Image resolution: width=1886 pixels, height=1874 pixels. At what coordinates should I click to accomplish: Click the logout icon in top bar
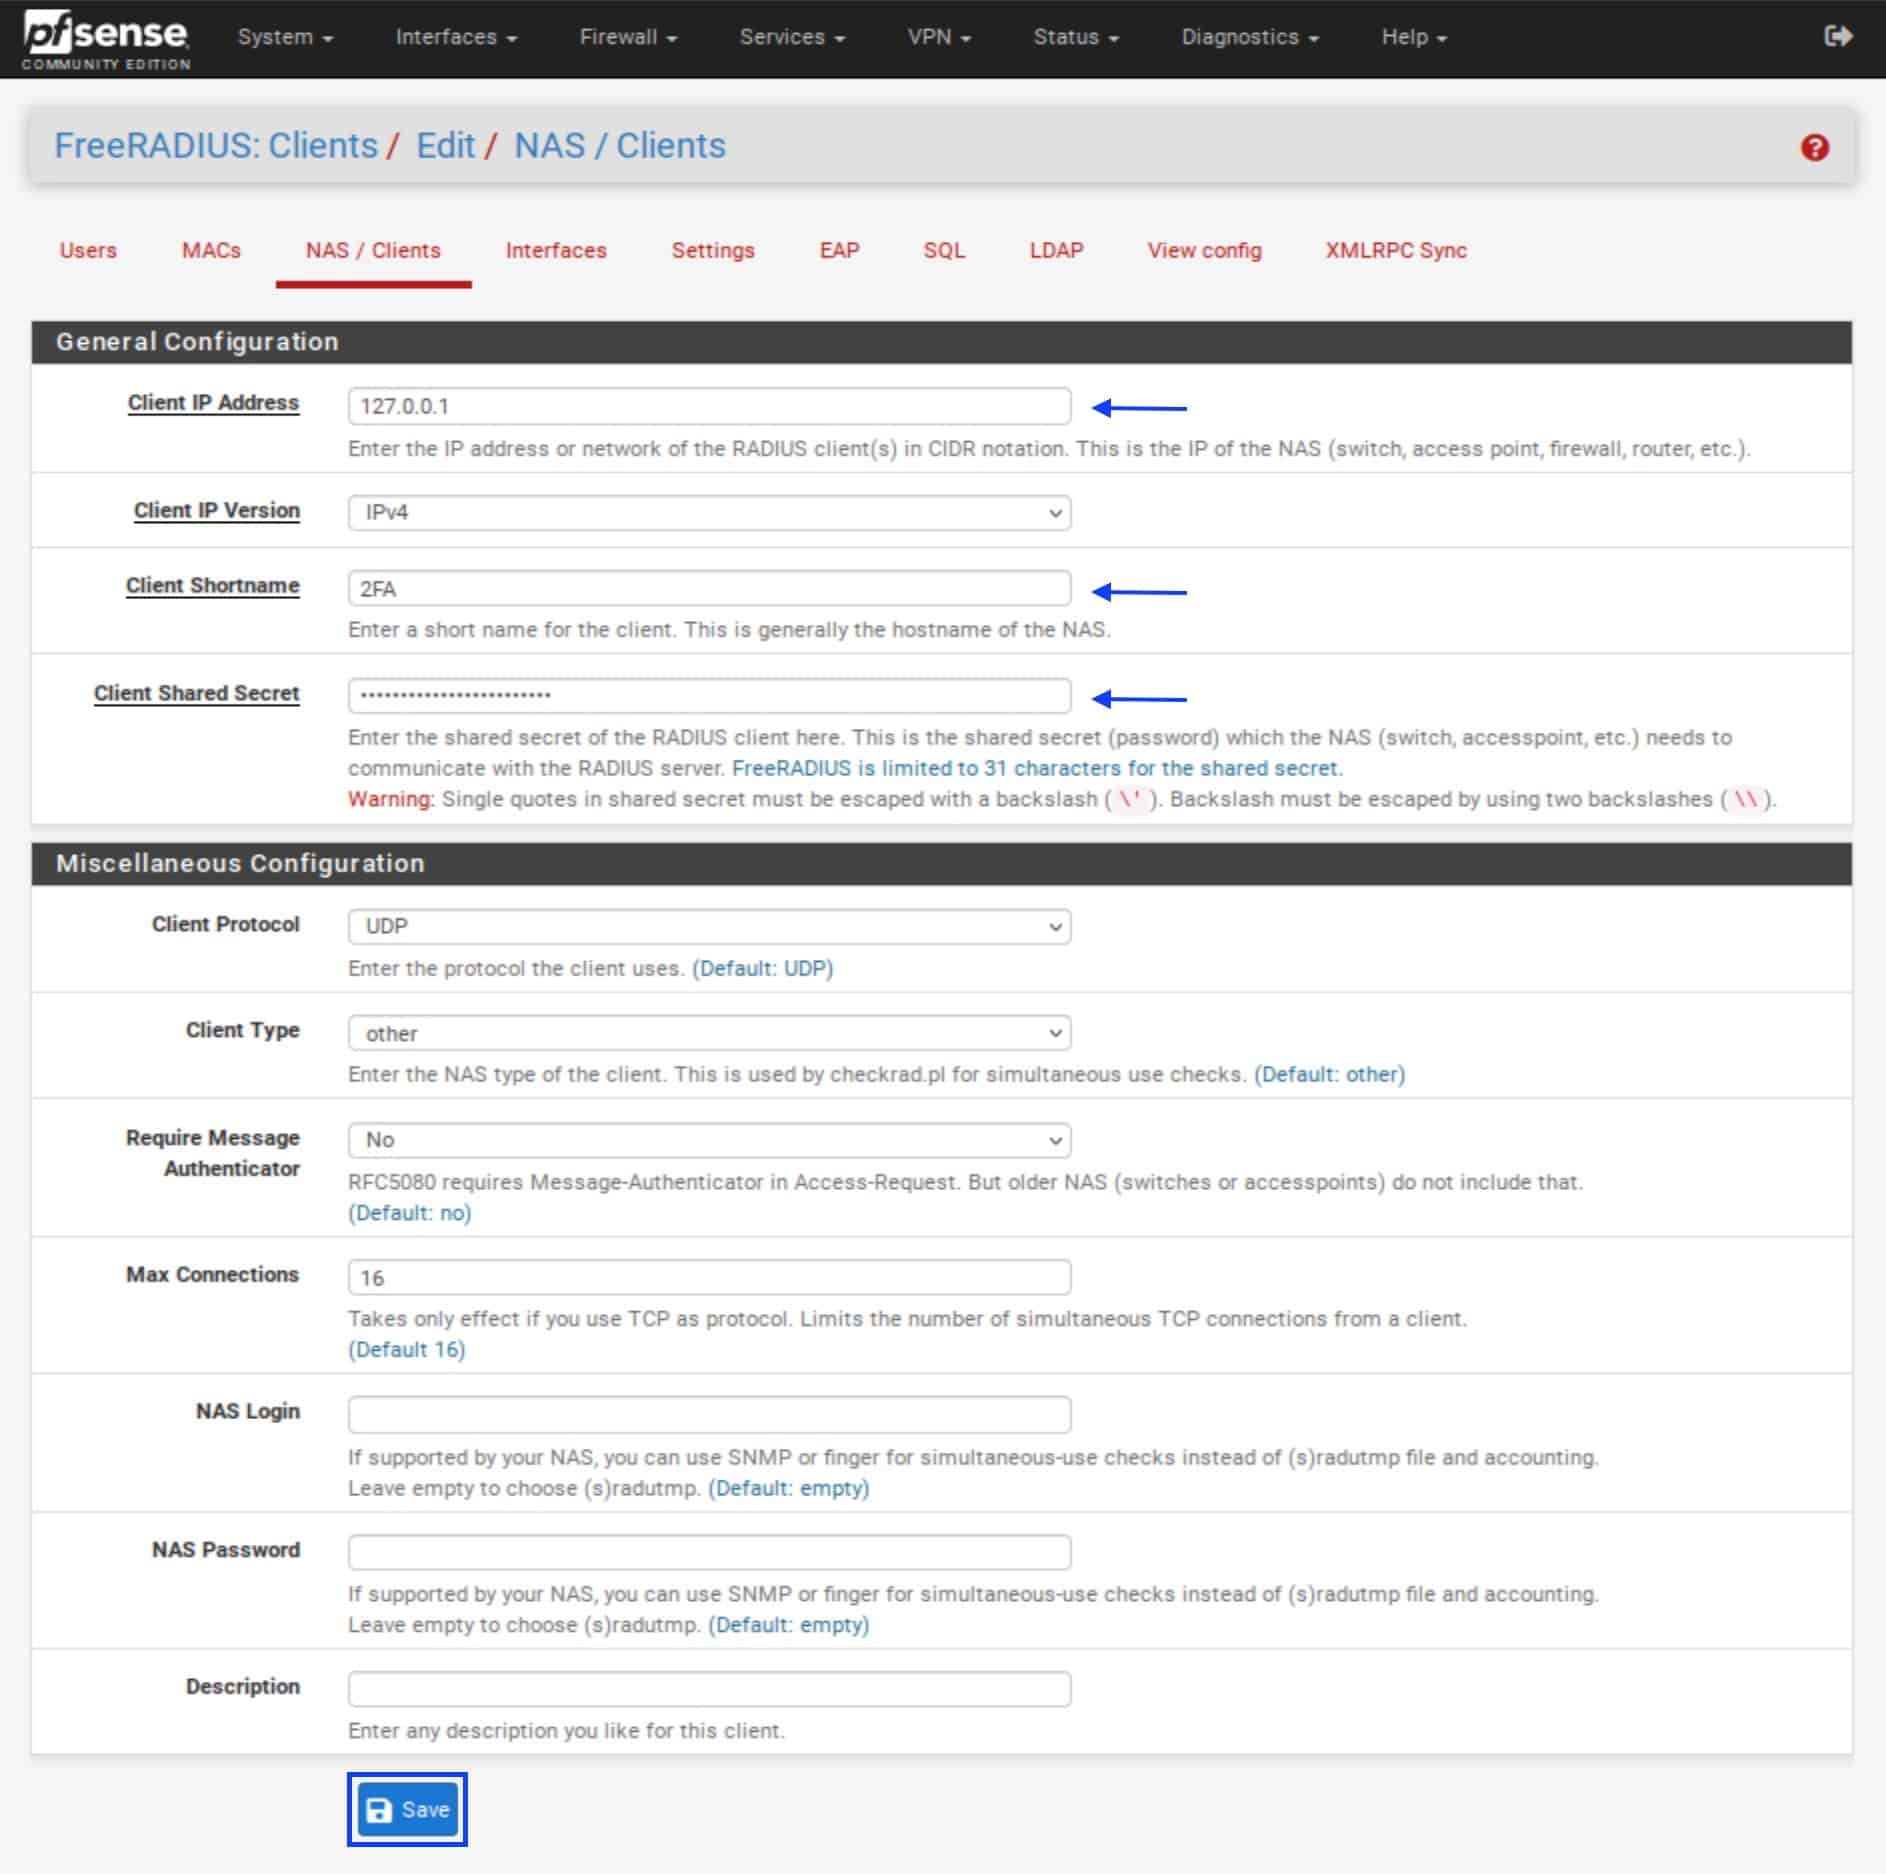pos(1838,37)
